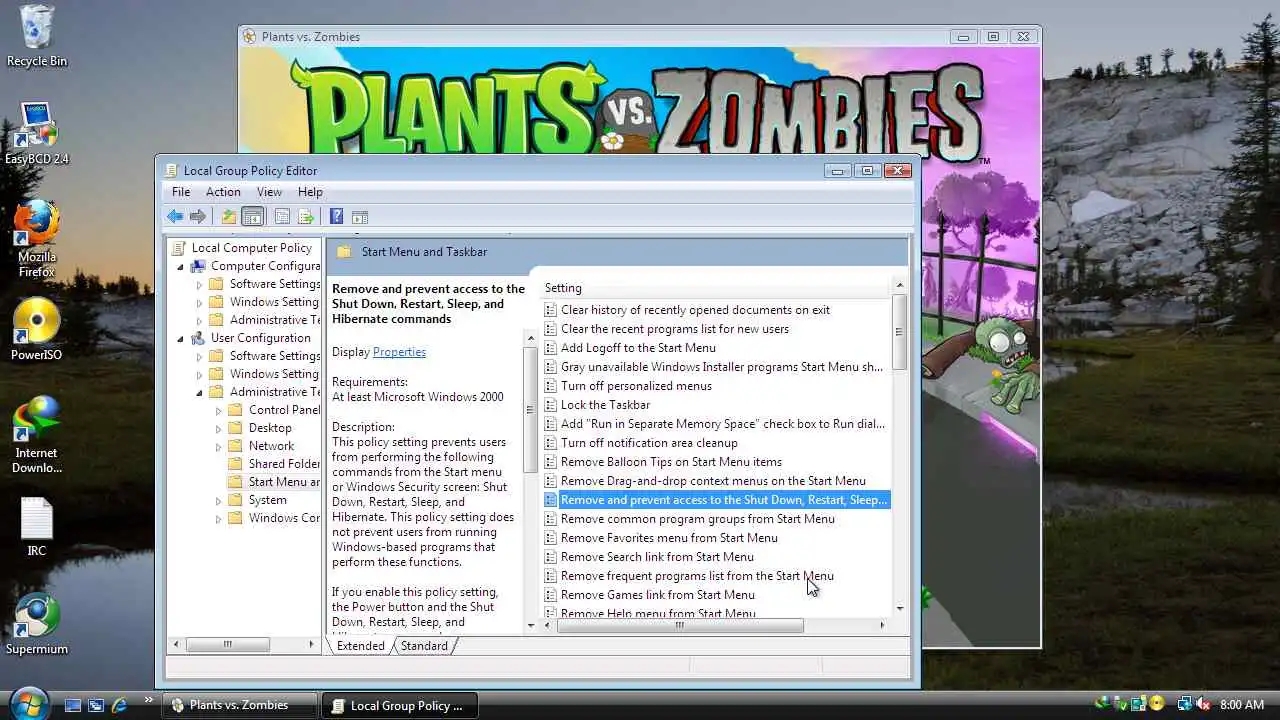The width and height of the screenshot is (1280, 720).
Task: Click the Switch Between Windows quick launch icon
Action: 96,705
